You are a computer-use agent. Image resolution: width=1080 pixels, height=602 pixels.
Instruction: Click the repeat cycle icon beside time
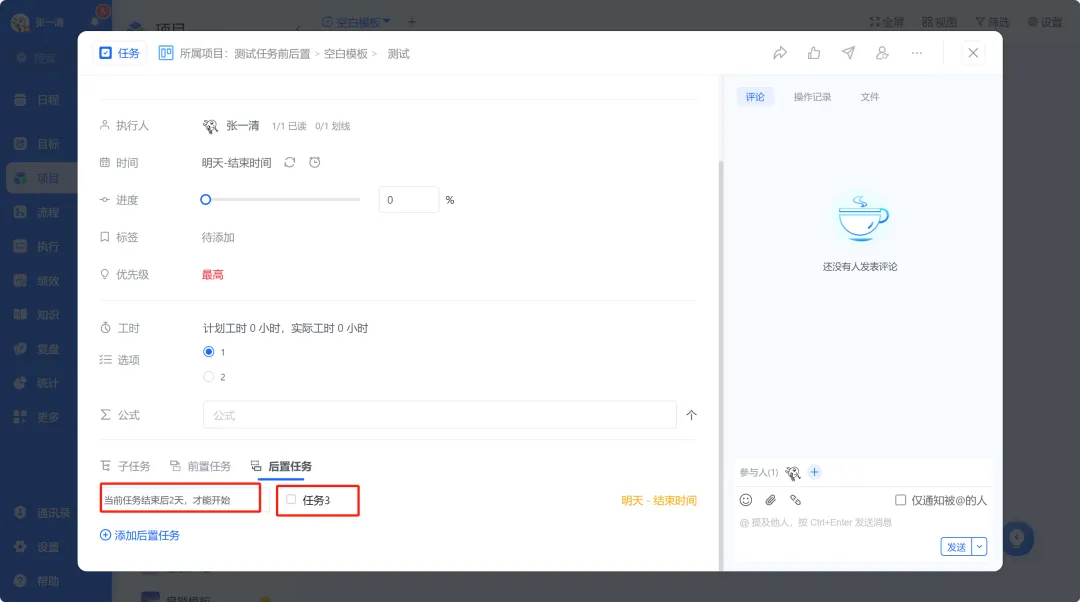(290, 163)
